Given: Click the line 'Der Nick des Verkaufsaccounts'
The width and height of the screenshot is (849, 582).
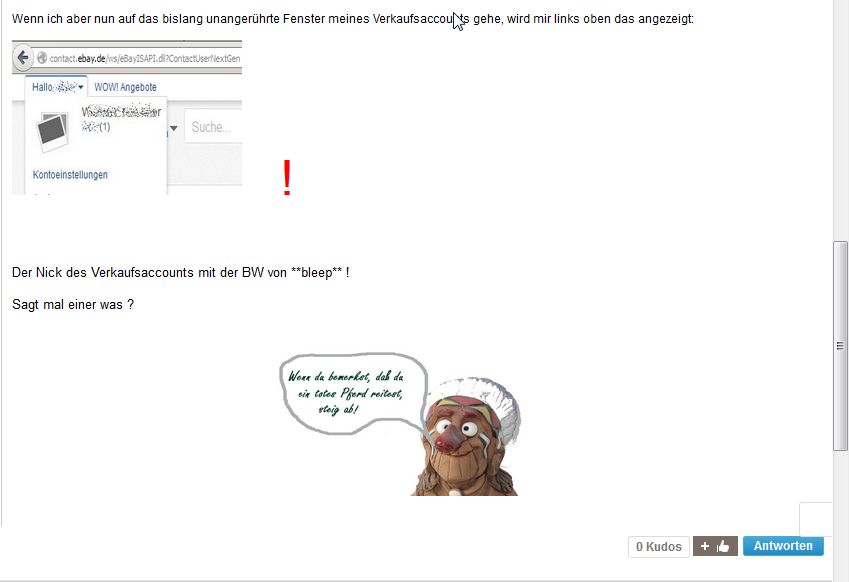Looking at the screenshot, I should coord(180,272).
